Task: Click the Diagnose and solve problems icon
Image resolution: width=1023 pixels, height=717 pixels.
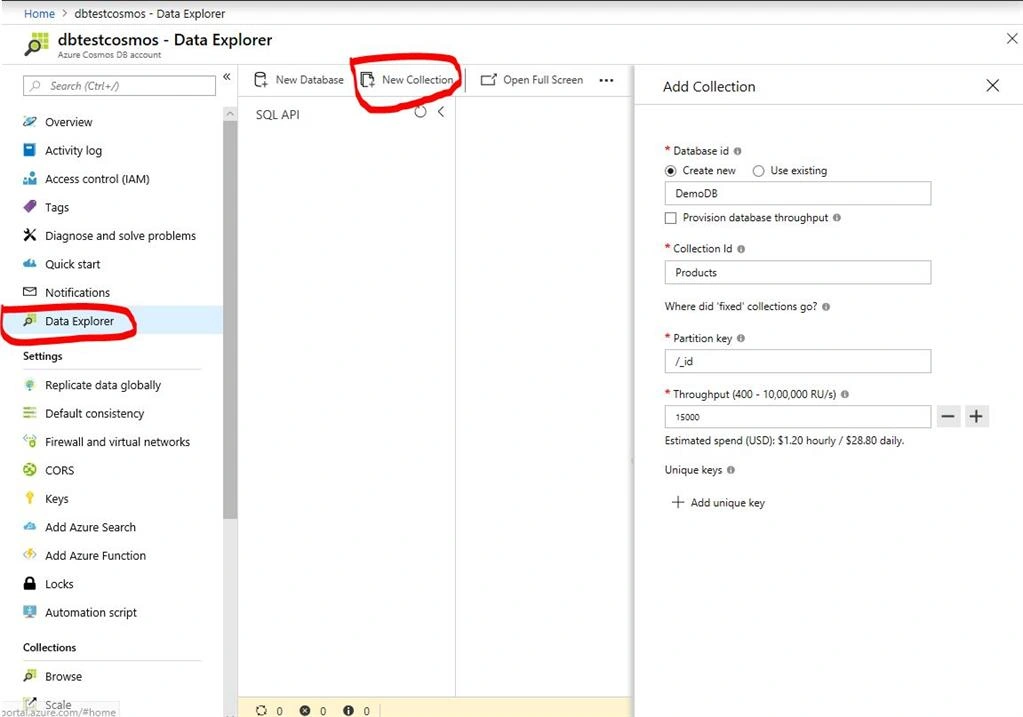Action: [x=29, y=235]
